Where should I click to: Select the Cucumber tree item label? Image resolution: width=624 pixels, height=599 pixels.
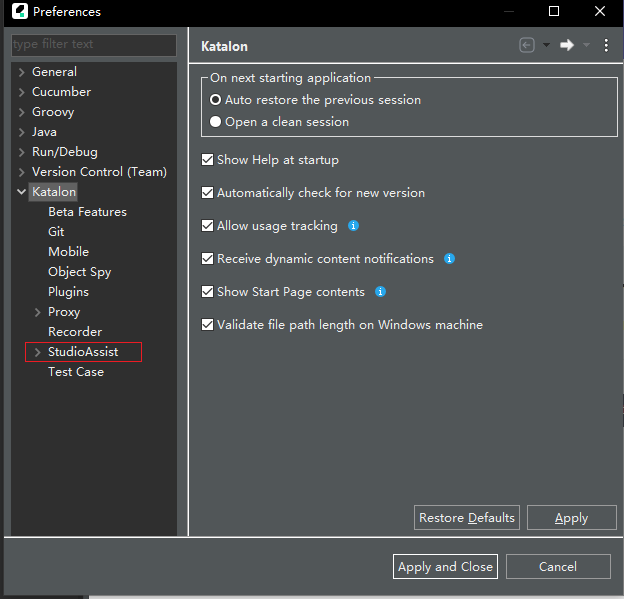(61, 92)
